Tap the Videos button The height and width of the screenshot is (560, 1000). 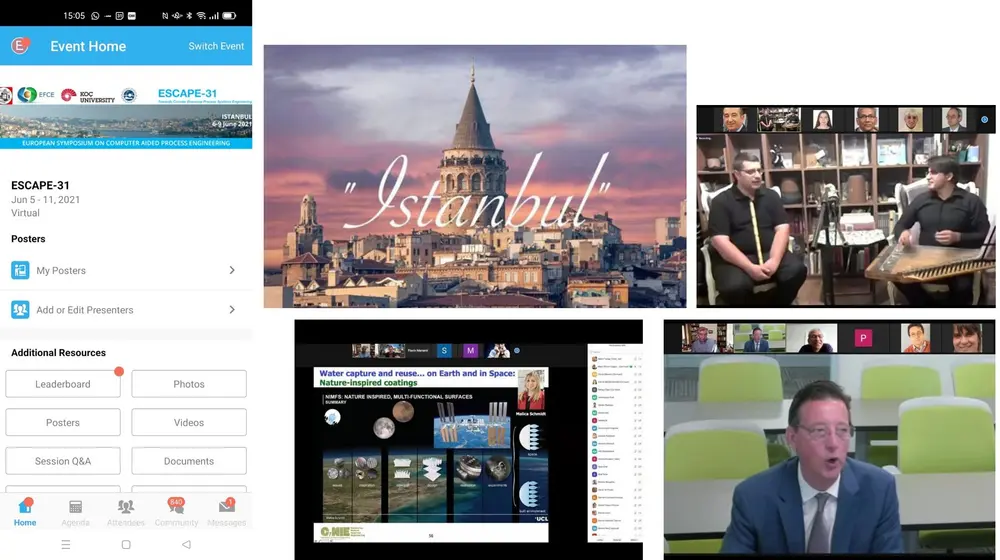click(x=189, y=423)
